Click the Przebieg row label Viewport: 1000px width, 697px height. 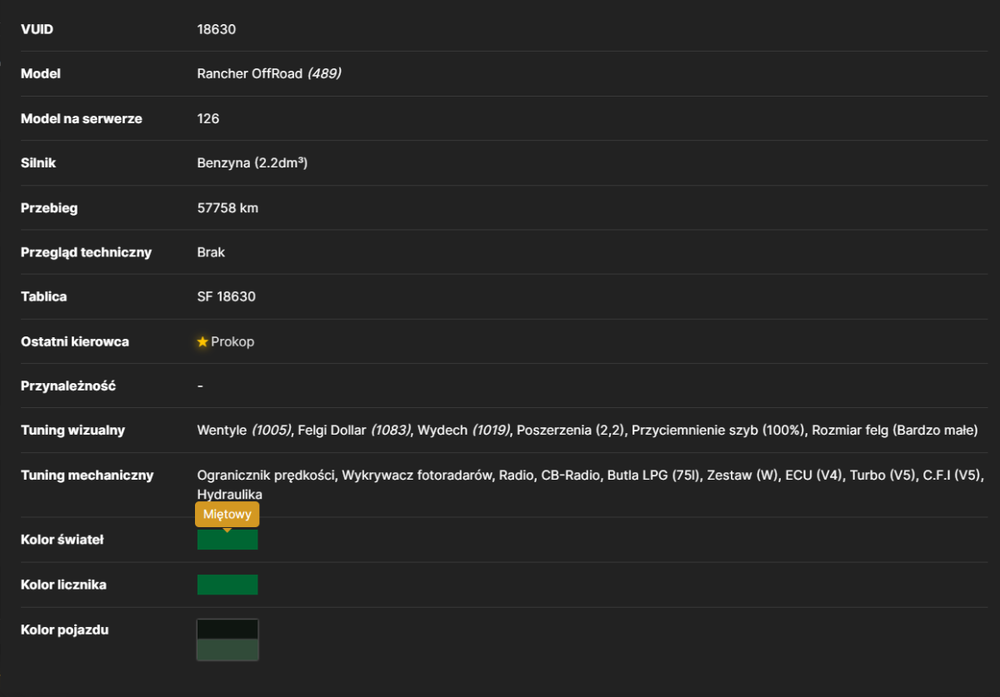coord(49,208)
